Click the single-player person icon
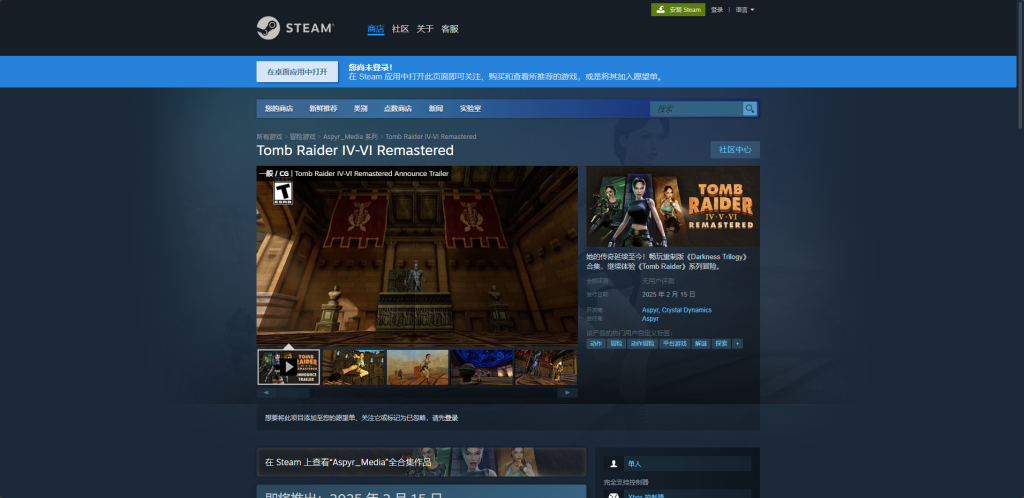Screen dimensions: 1024x498 tap(613, 464)
